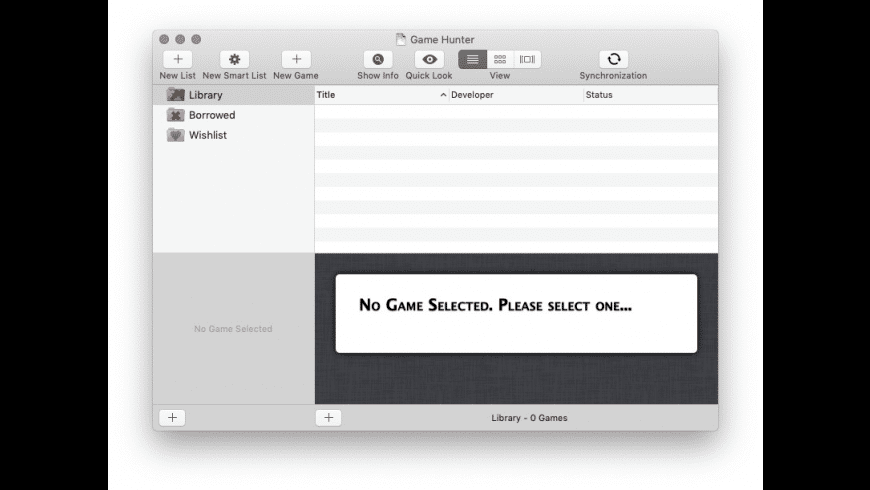Click the New List toolbar button
Image resolution: width=870 pixels, height=490 pixels.
pyautogui.click(x=178, y=59)
